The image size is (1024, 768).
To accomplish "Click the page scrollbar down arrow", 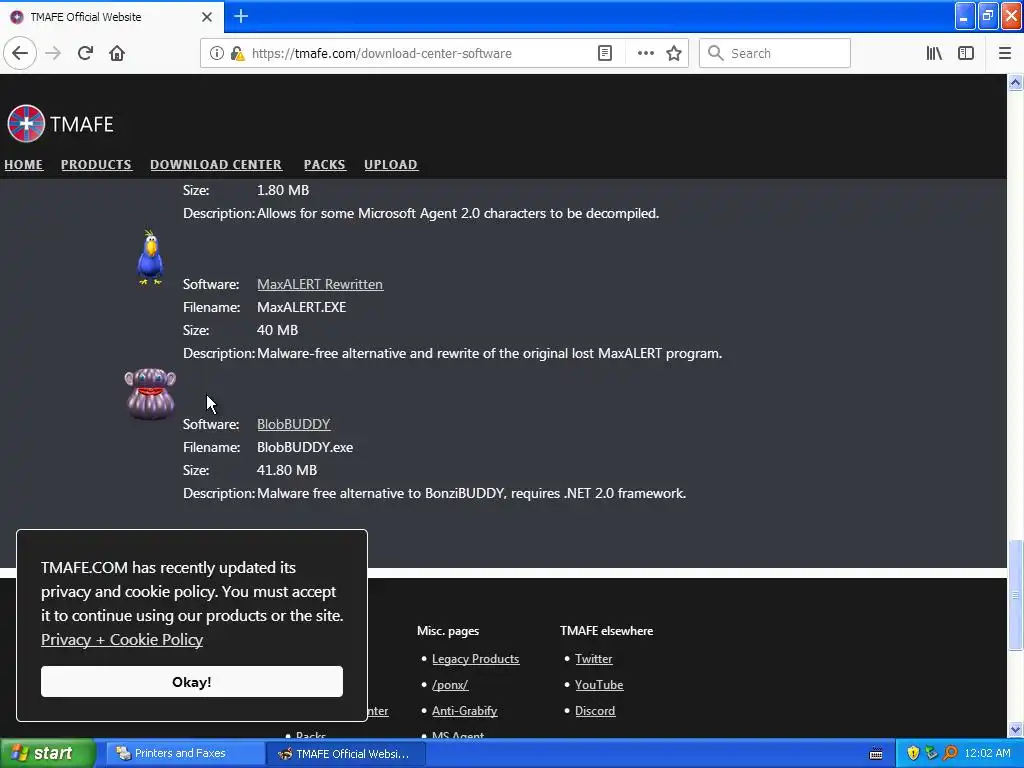I will click(1015, 729).
